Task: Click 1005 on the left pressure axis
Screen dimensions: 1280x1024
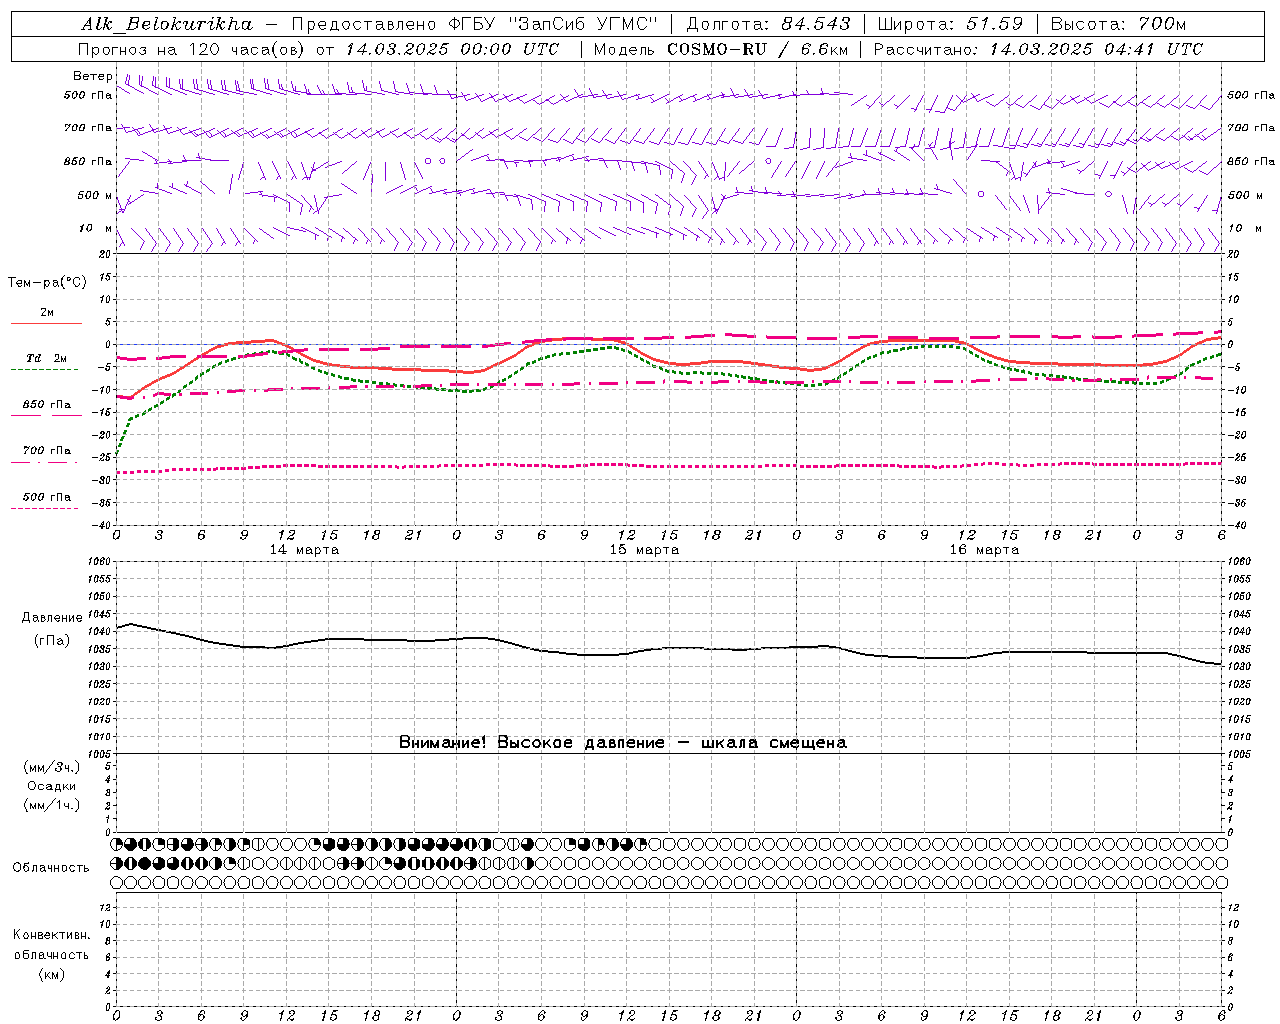Action: click(x=100, y=754)
